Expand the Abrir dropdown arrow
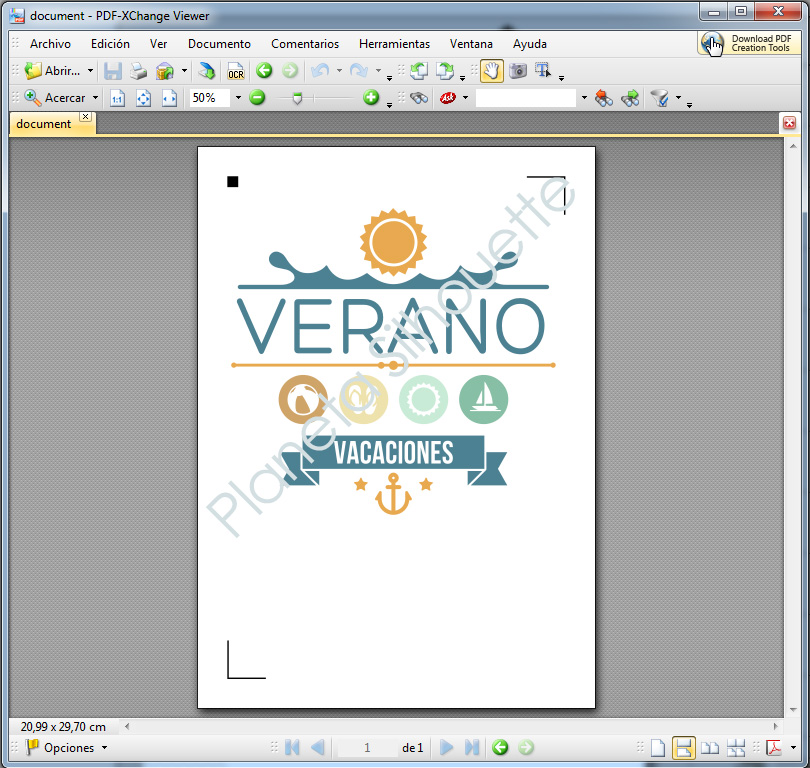This screenshot has width=810, height=768. 90,71
